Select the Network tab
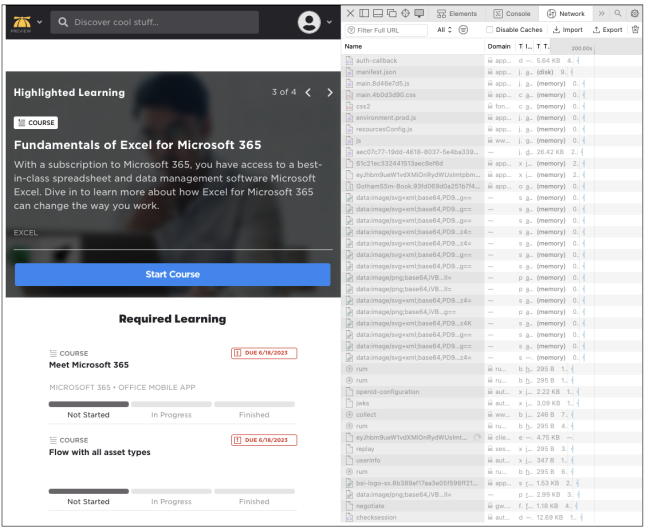The width and height of the screenshot is (646, 527). [x=566, y=14]
